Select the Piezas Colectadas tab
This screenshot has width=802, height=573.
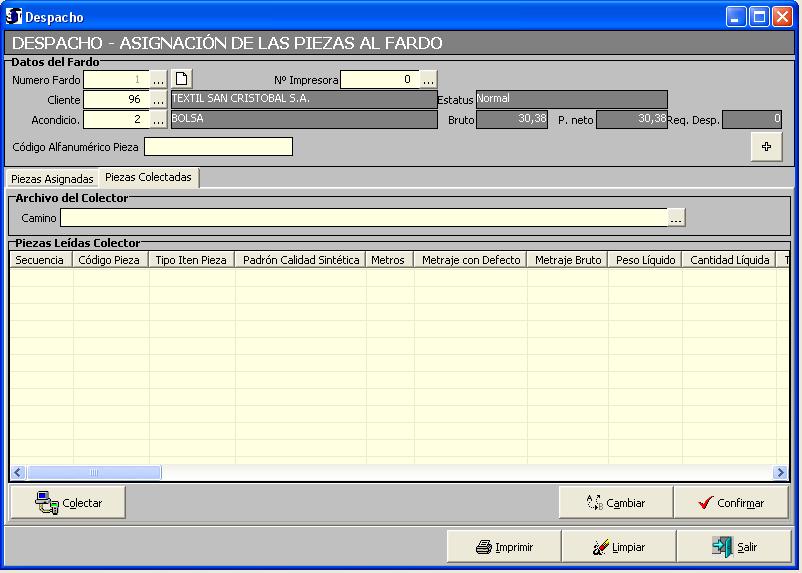tap(148, 177)
